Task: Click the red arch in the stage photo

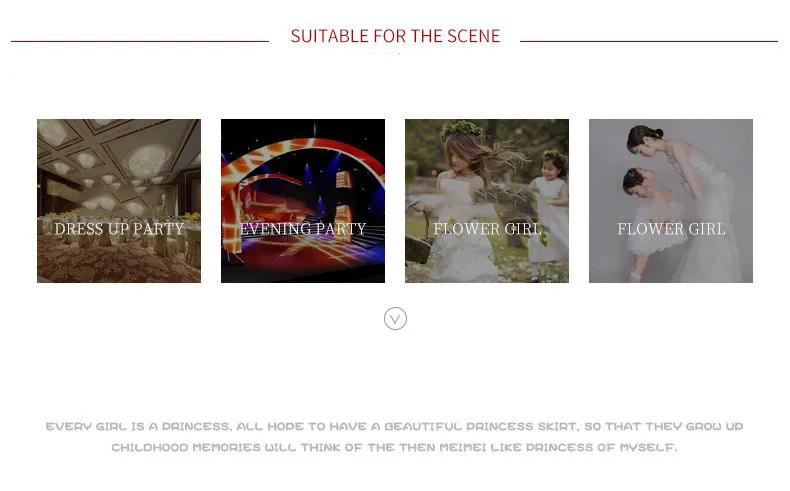Action: pos(302,161)
